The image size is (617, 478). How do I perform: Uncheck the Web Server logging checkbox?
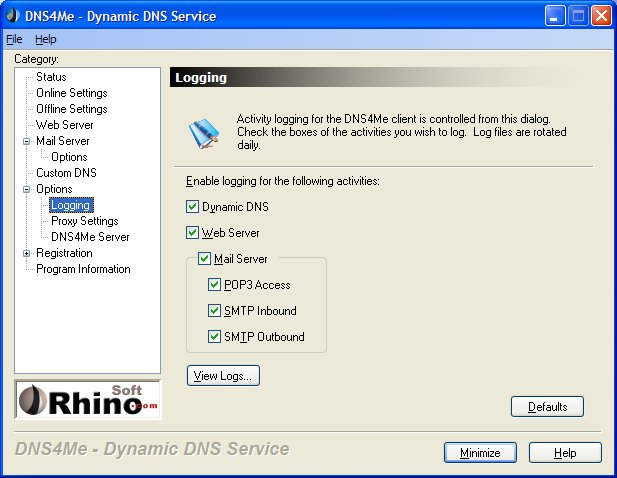coord(192,233)
